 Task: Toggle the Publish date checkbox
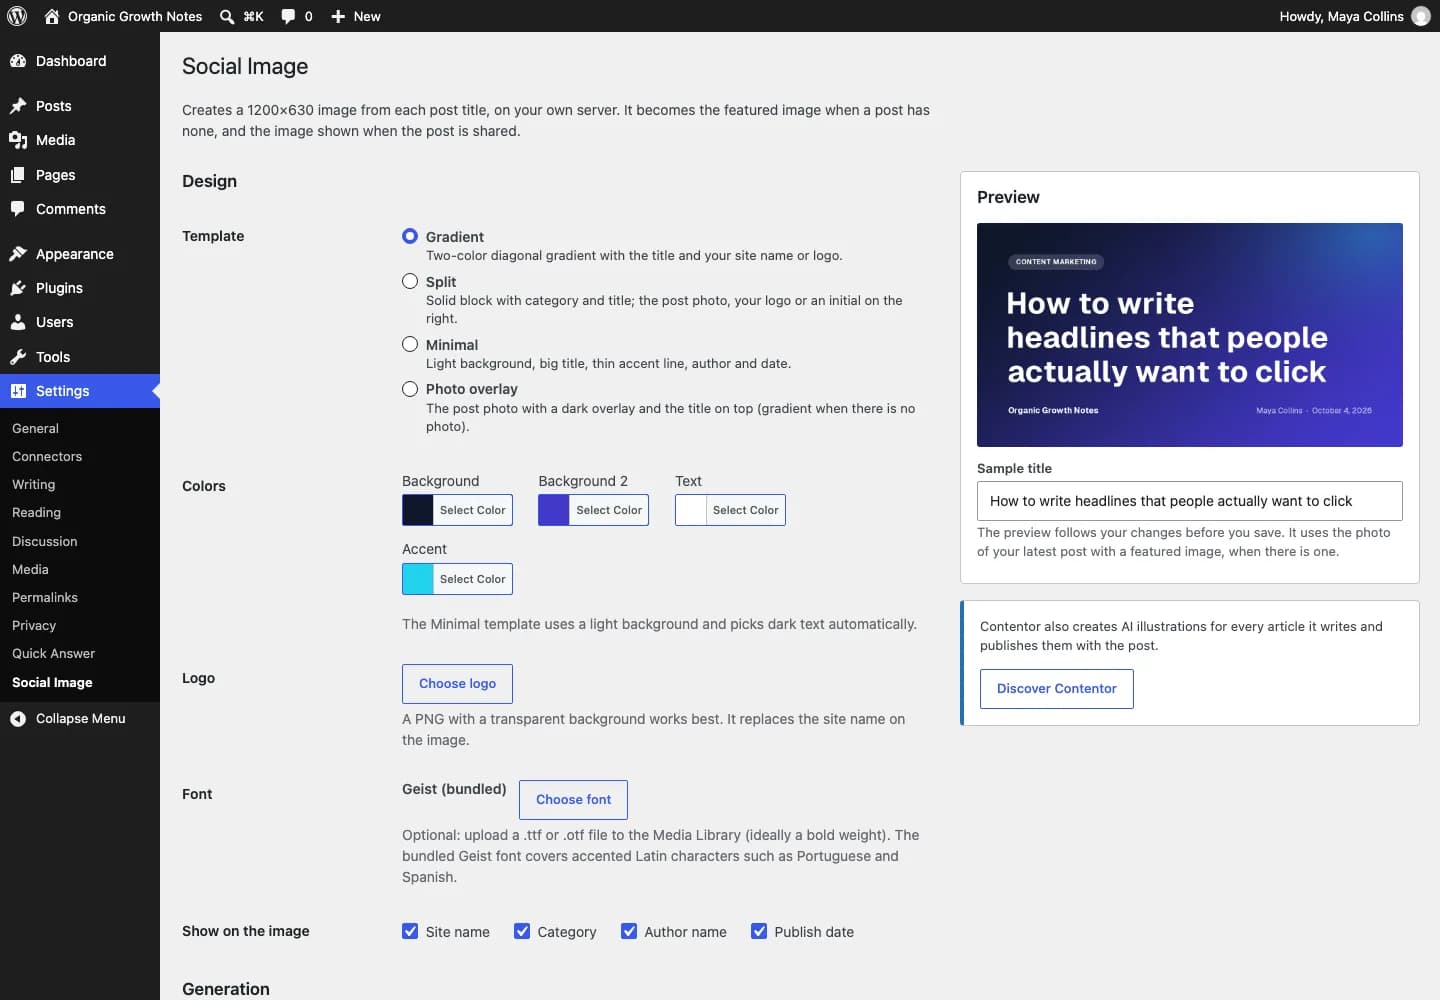click(x=759, y=931)
